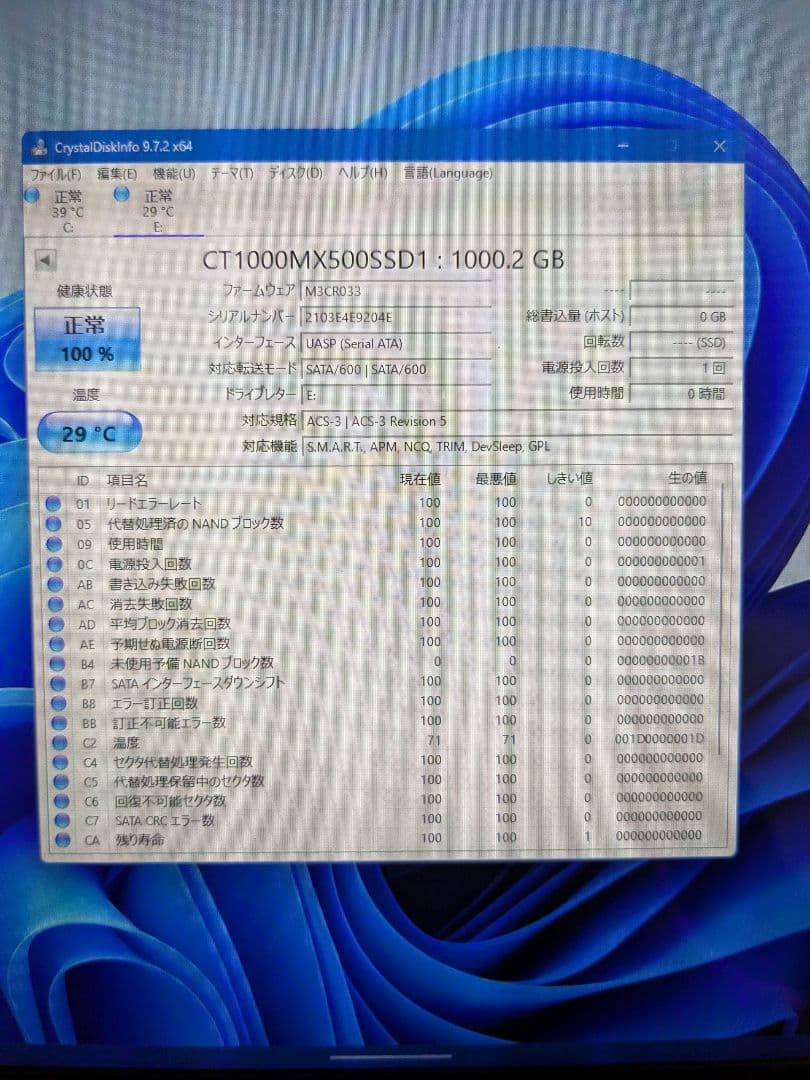This screenshot has width=810, height=1080.
Task: Click the 正常 100% health status box
Action: tap(88, 339)
